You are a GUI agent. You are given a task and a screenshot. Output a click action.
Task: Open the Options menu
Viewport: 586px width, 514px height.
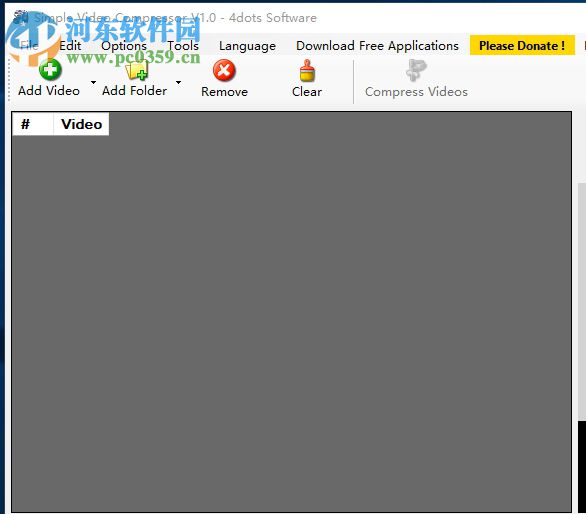124,46
